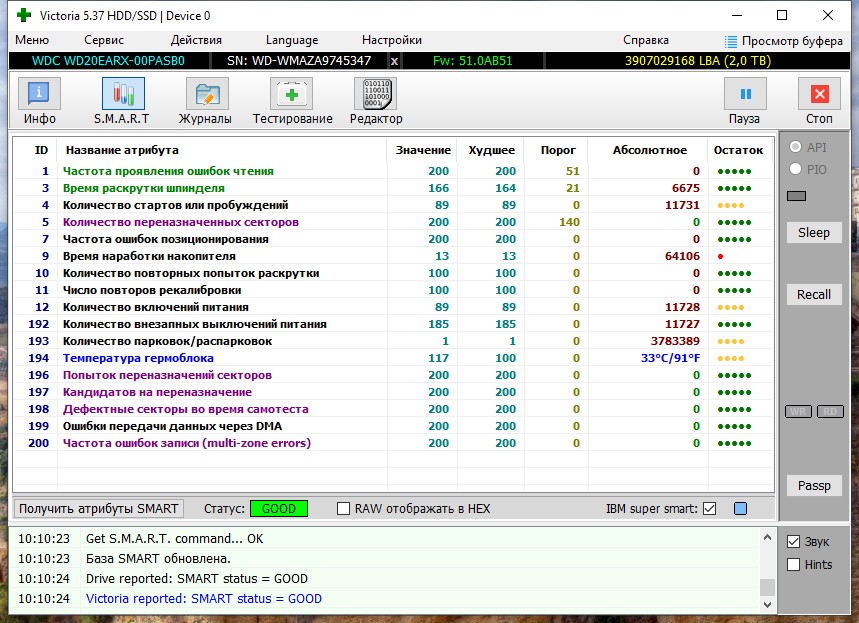Click the green GOOD status indicator

click(279, 508)
